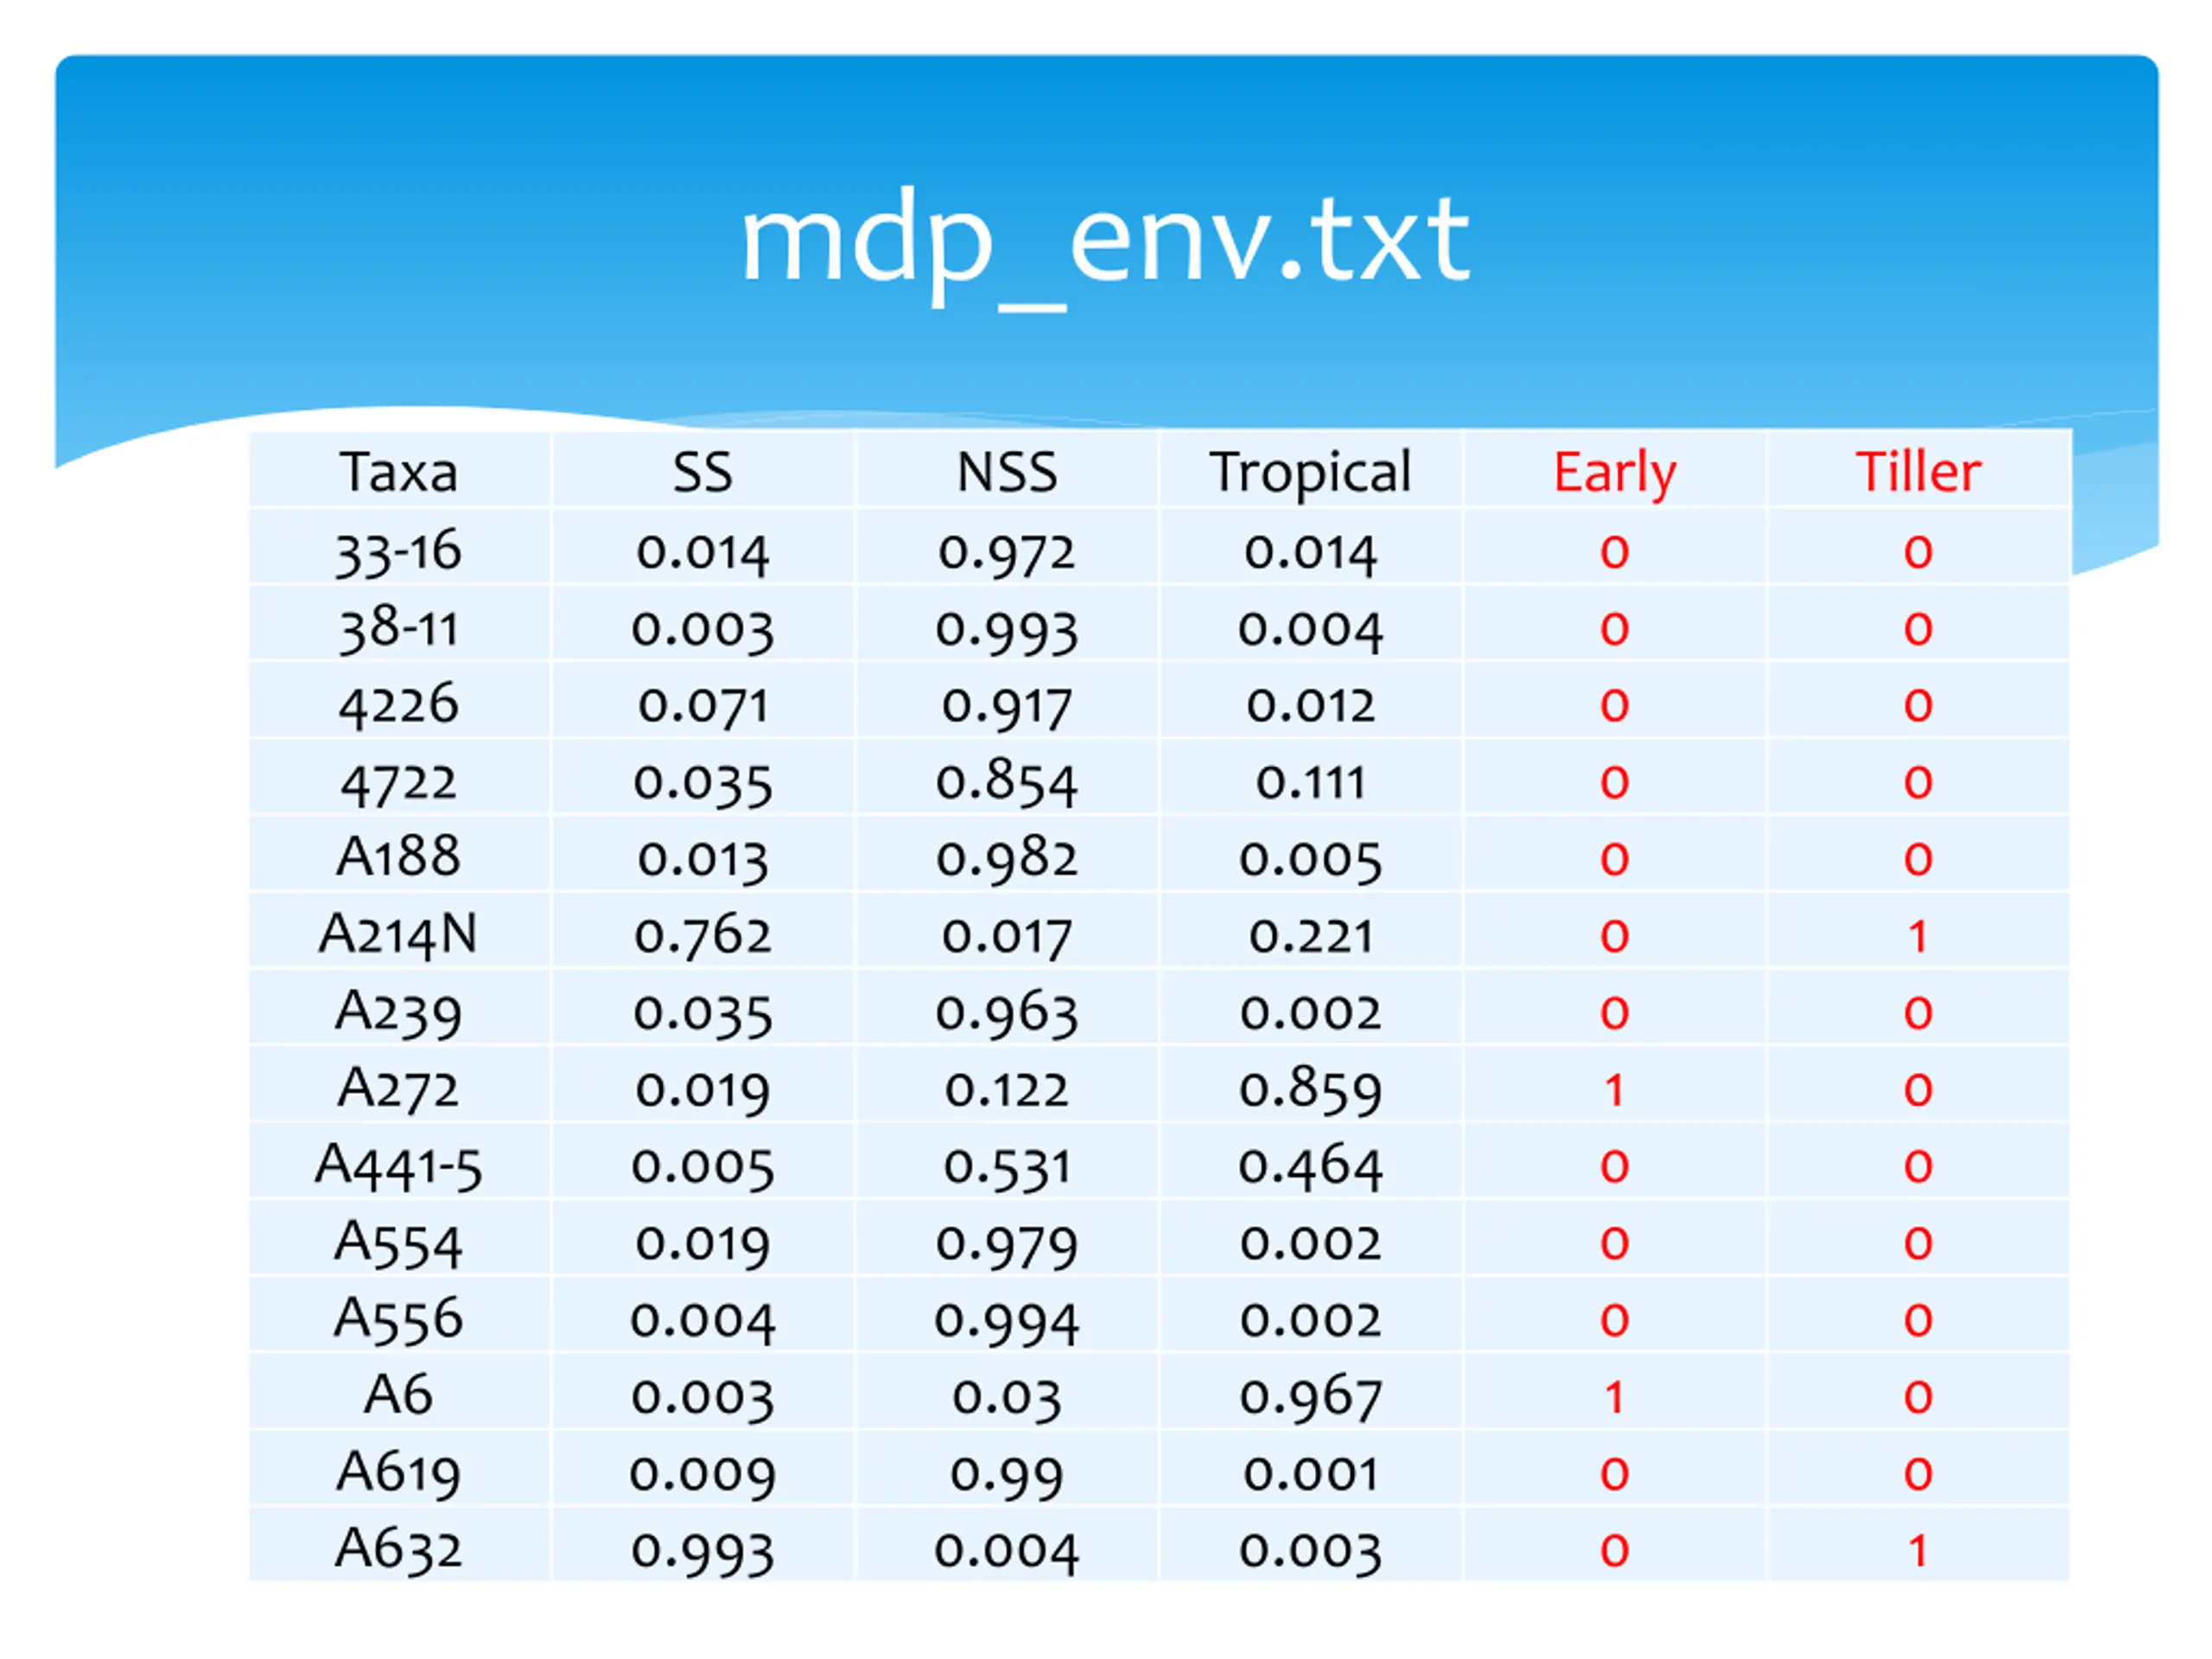Click taxa name 38-11
Image resolution: width=2212 pixels, height=1659 pixels.
399,629
